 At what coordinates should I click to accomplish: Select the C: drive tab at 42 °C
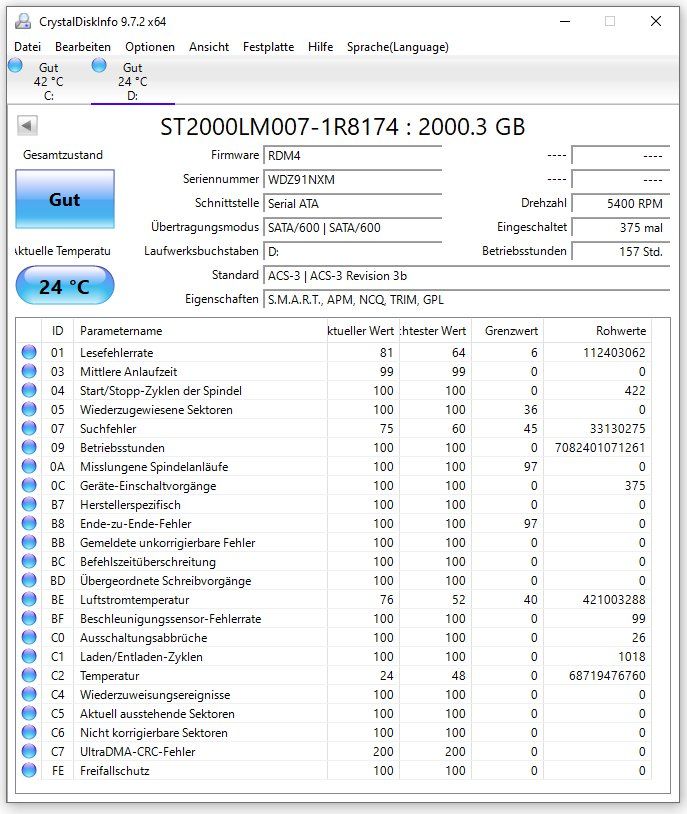49,81
